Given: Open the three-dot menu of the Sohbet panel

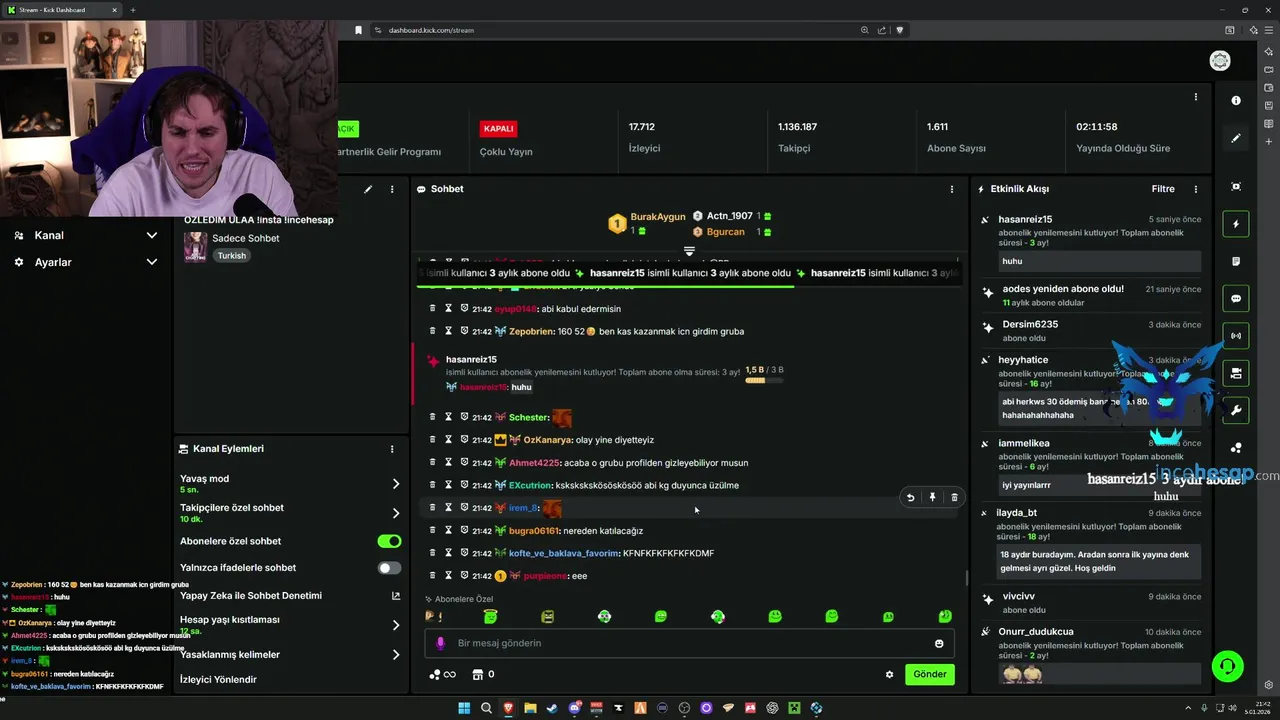Looking at the screenshot, I should pos(952,189).
